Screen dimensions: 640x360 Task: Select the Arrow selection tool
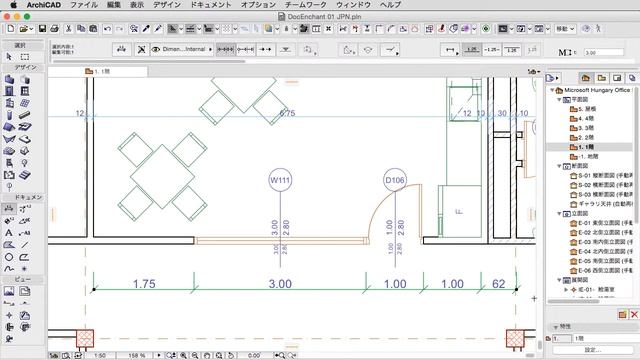(x=9, y=57)
